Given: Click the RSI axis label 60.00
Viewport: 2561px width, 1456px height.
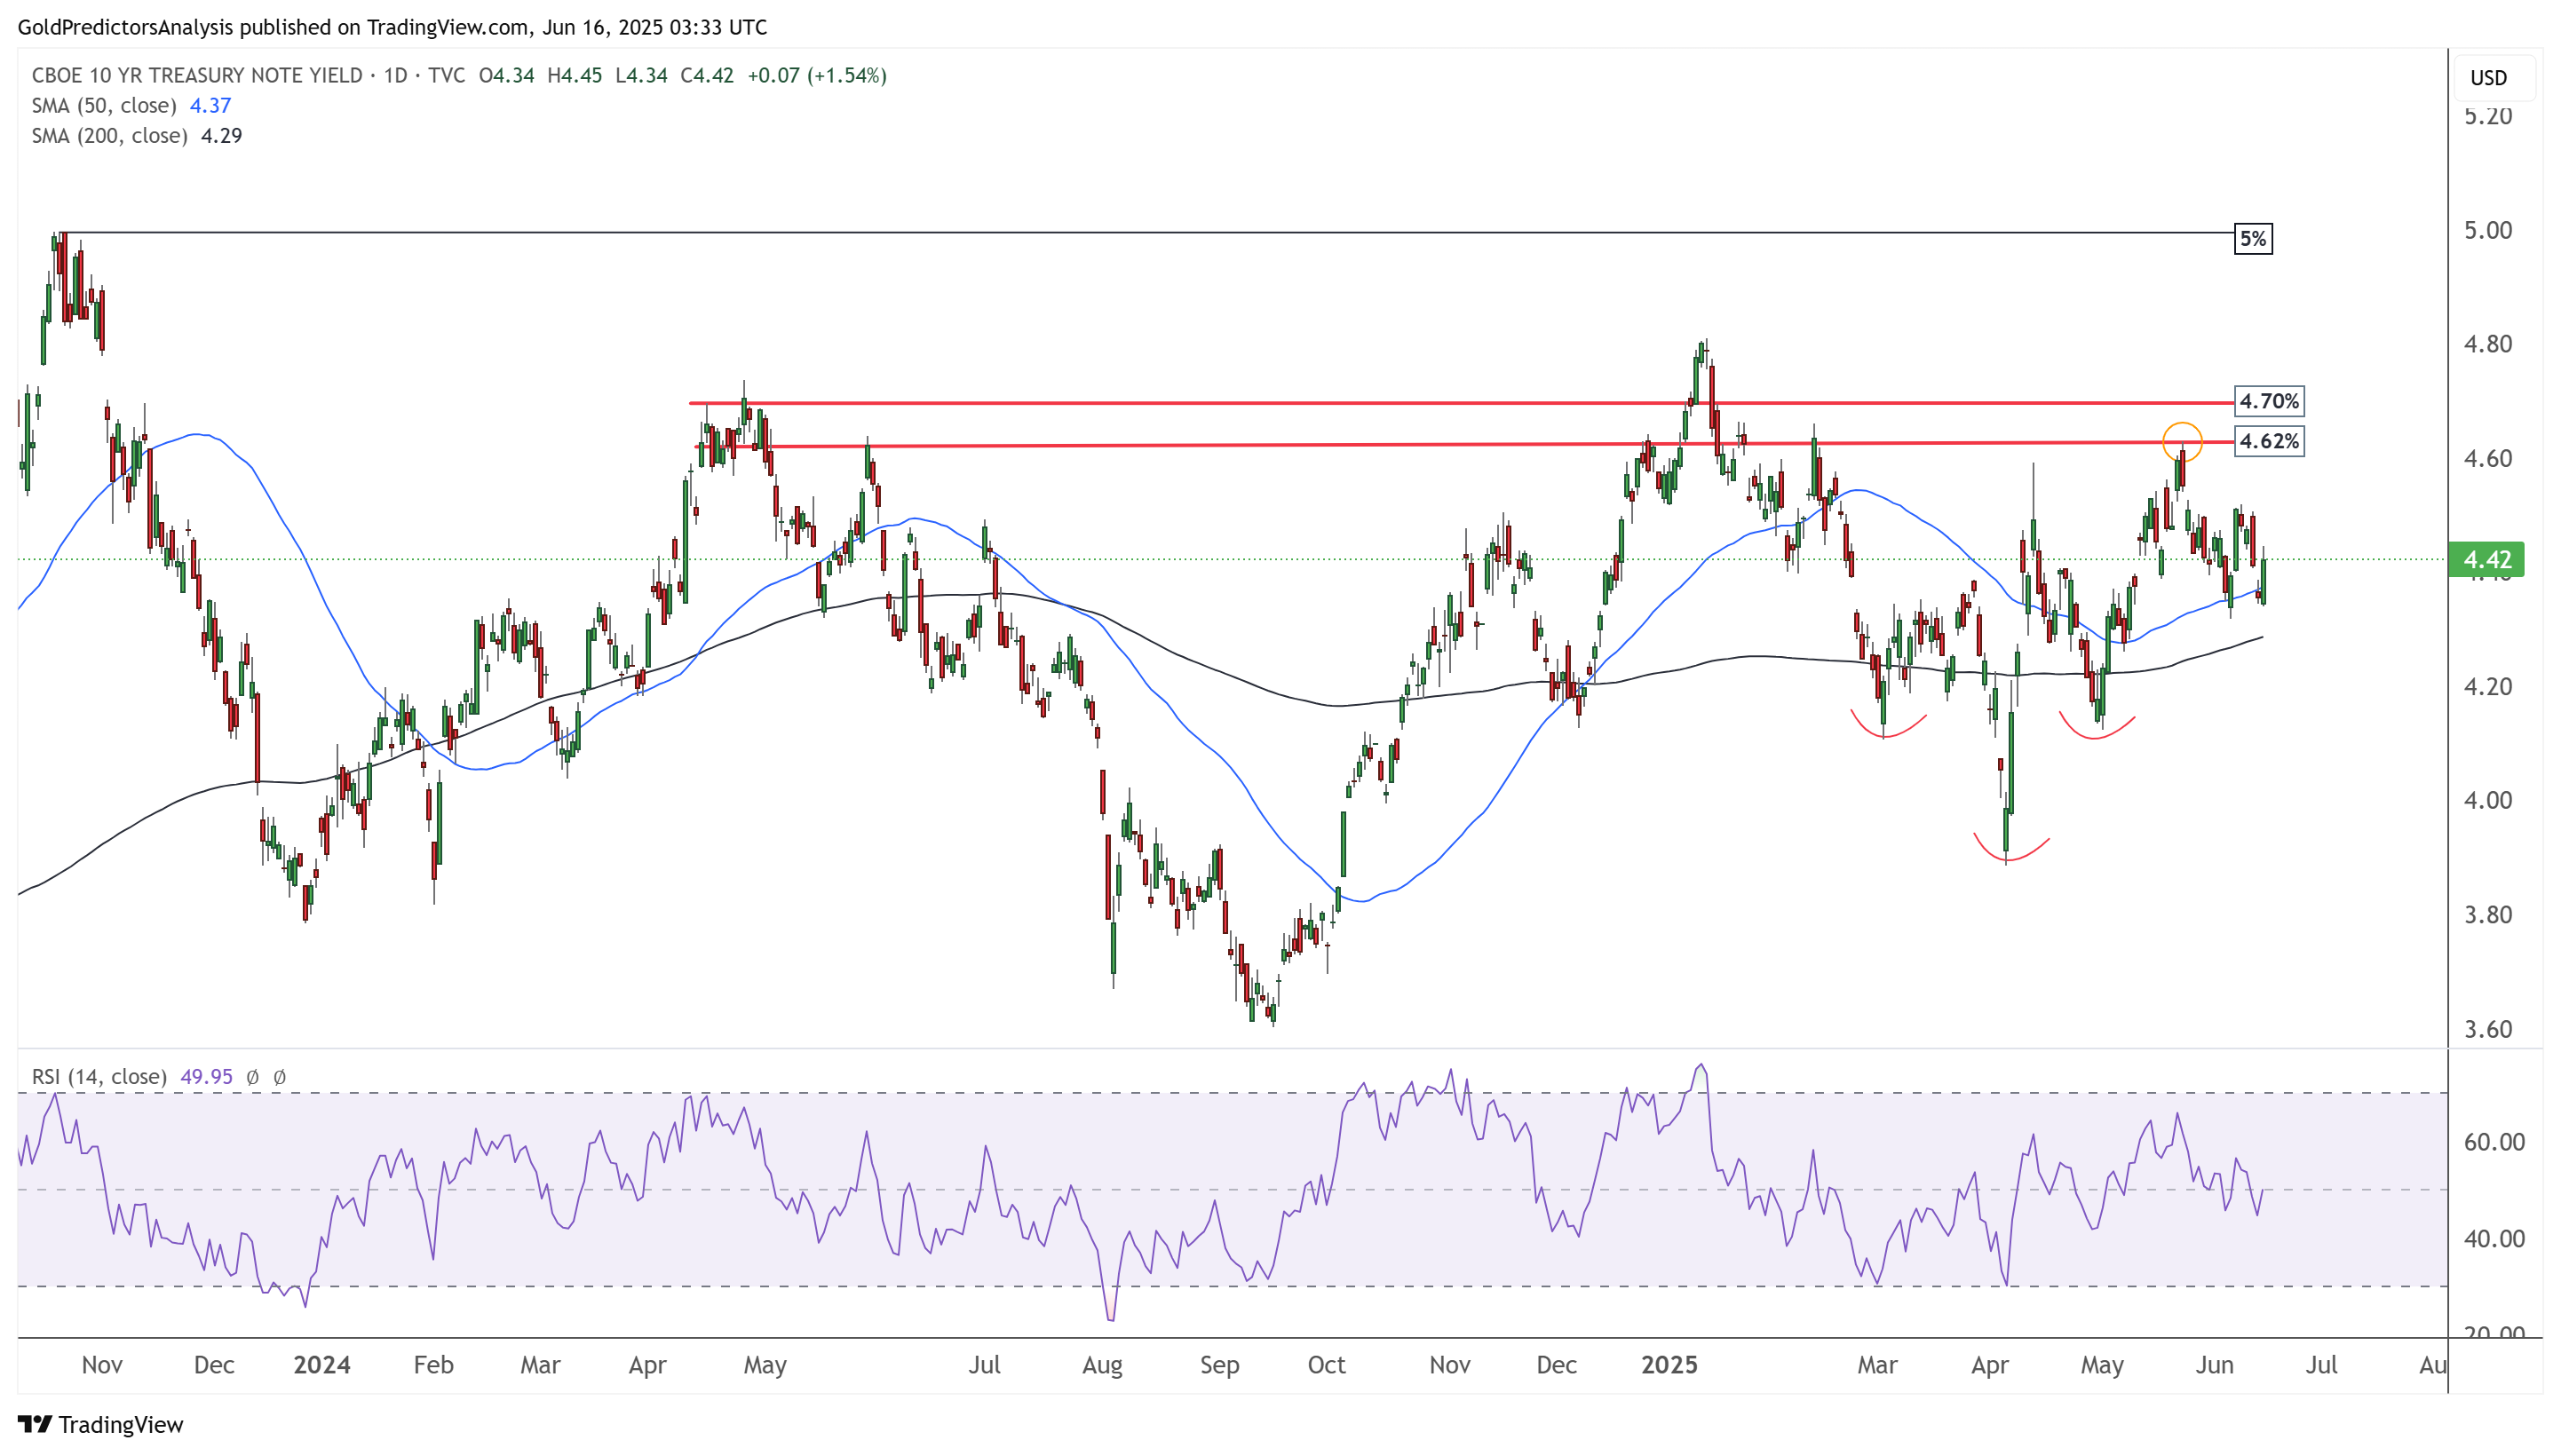Looking at the screenshot, I should pyautogui.click(x=2494, y=1142).
